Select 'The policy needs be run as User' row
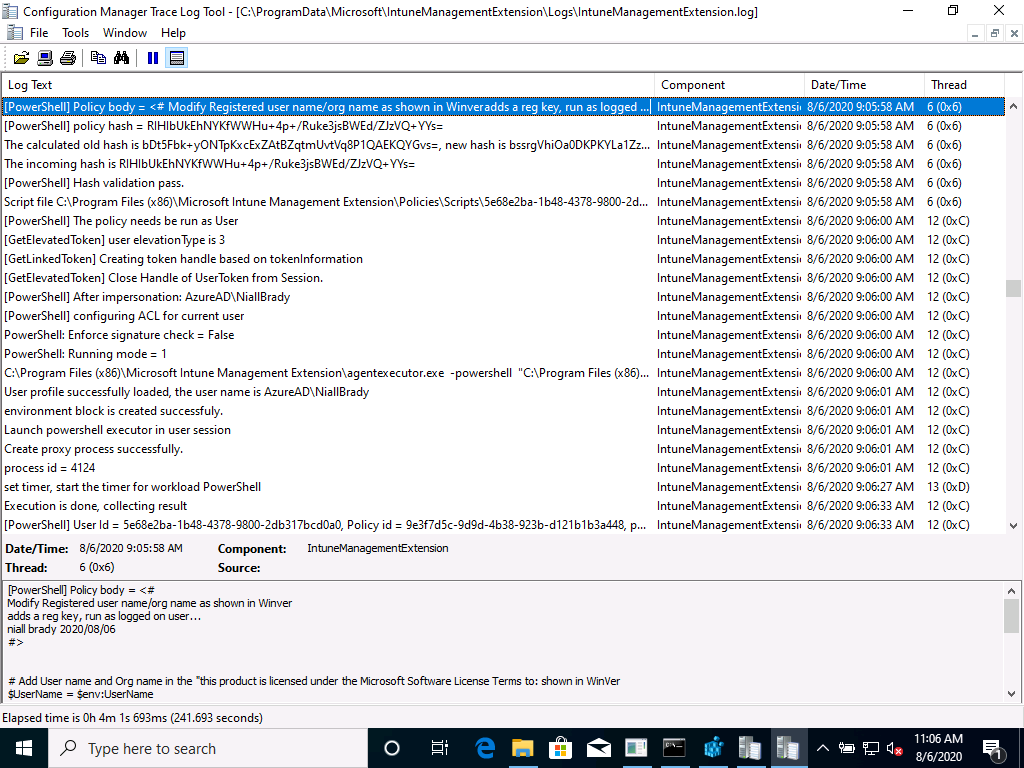The image size is (1024, 768). [x=503, y=221]
